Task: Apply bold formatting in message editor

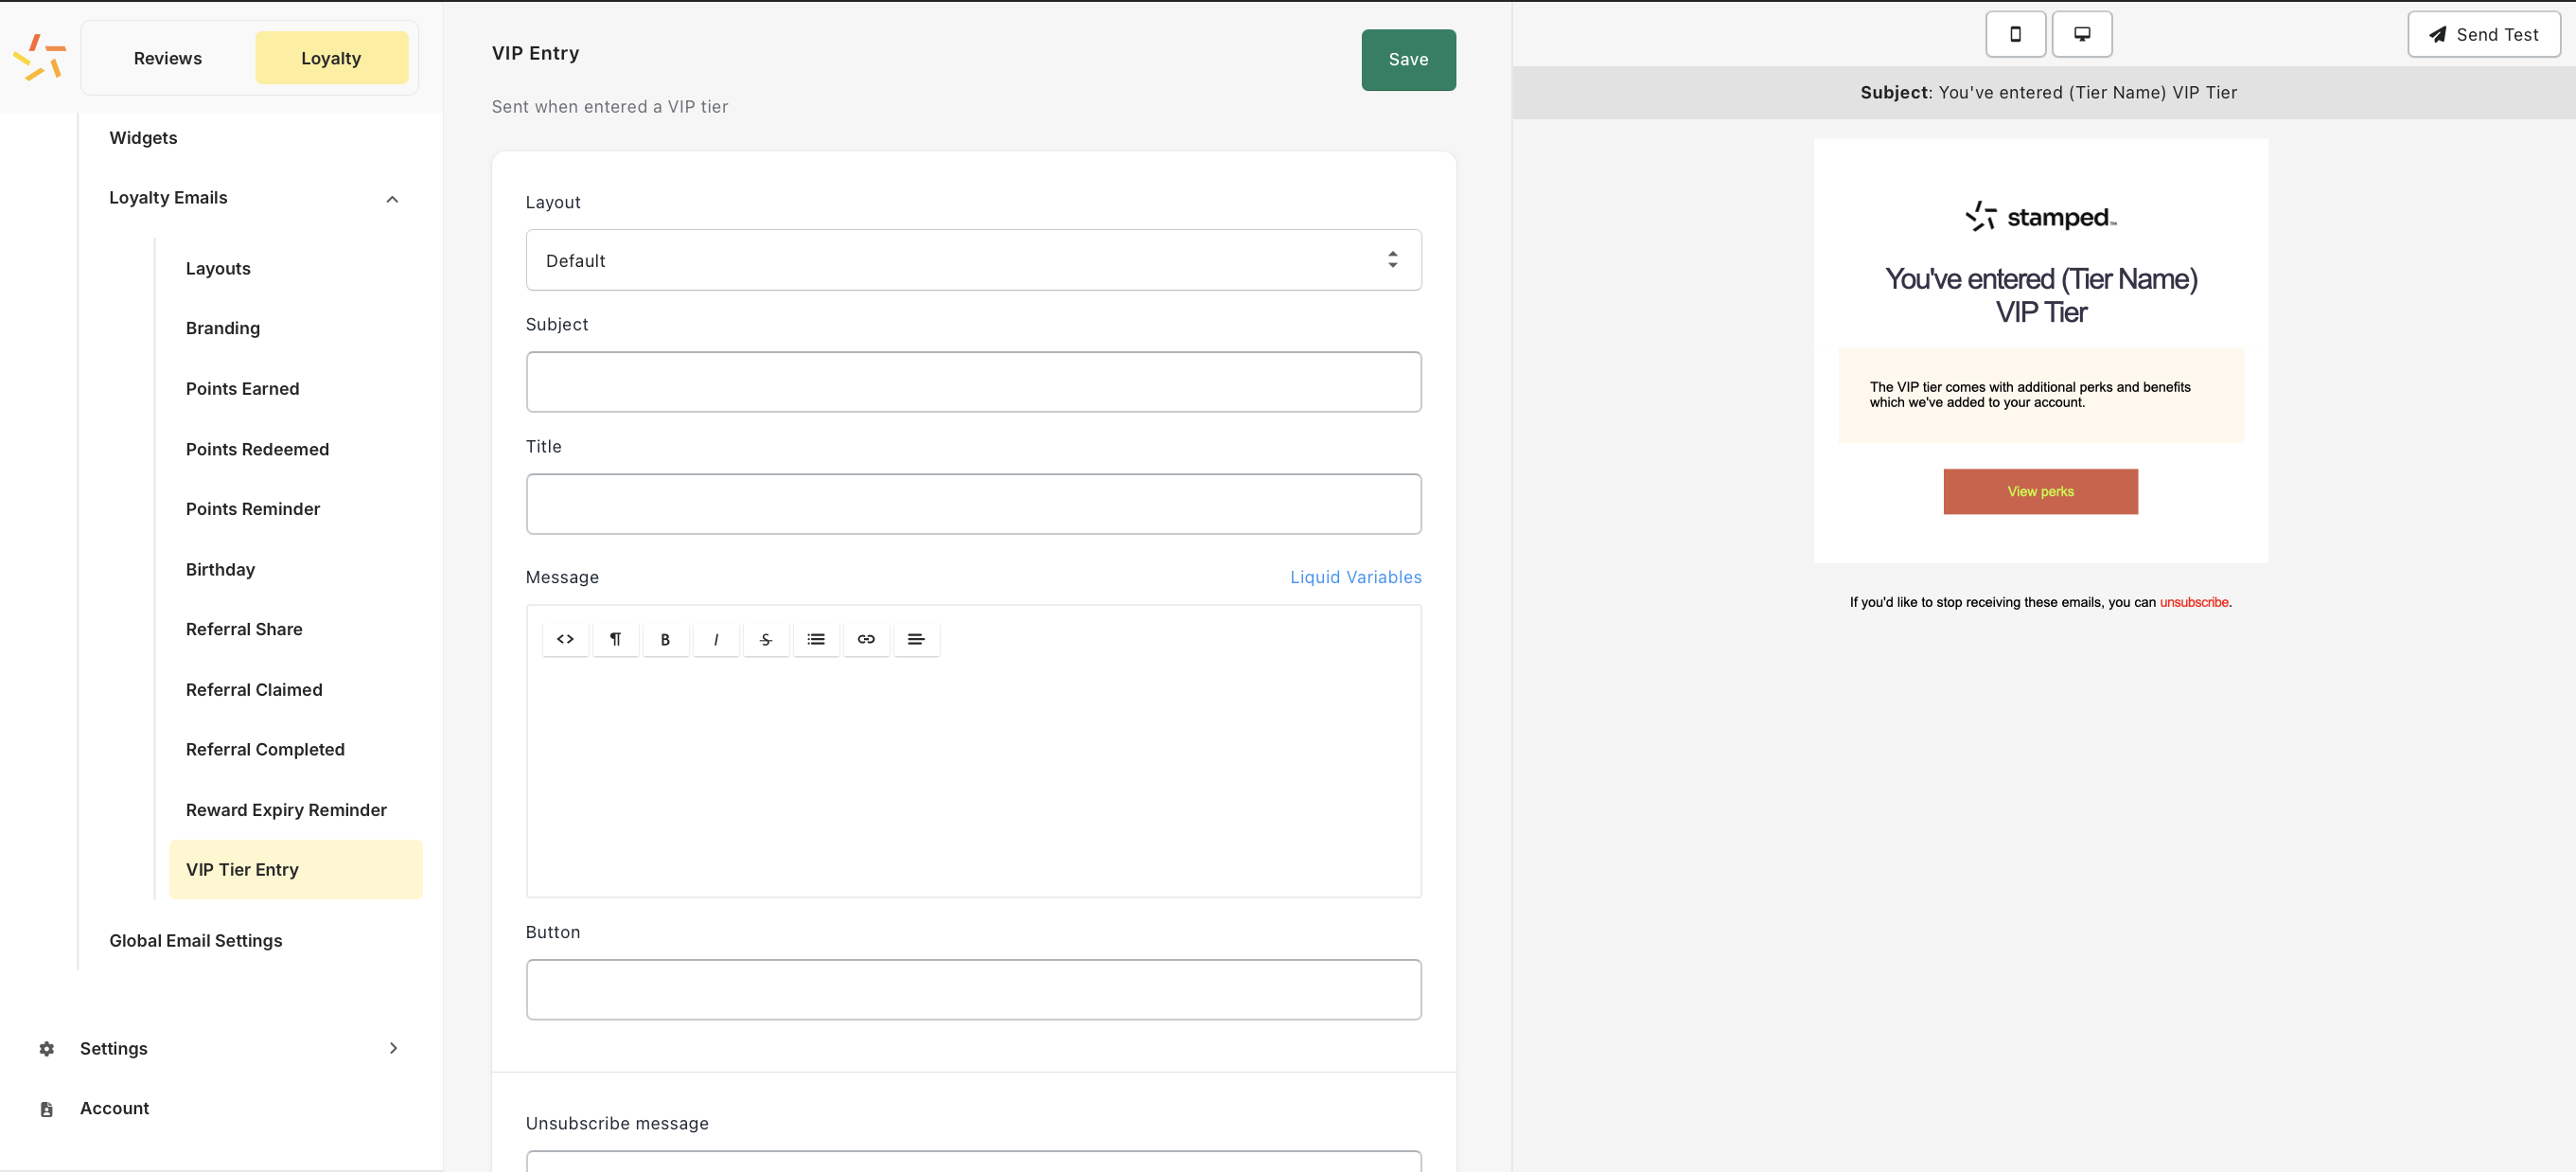Action: coord(665,639)
